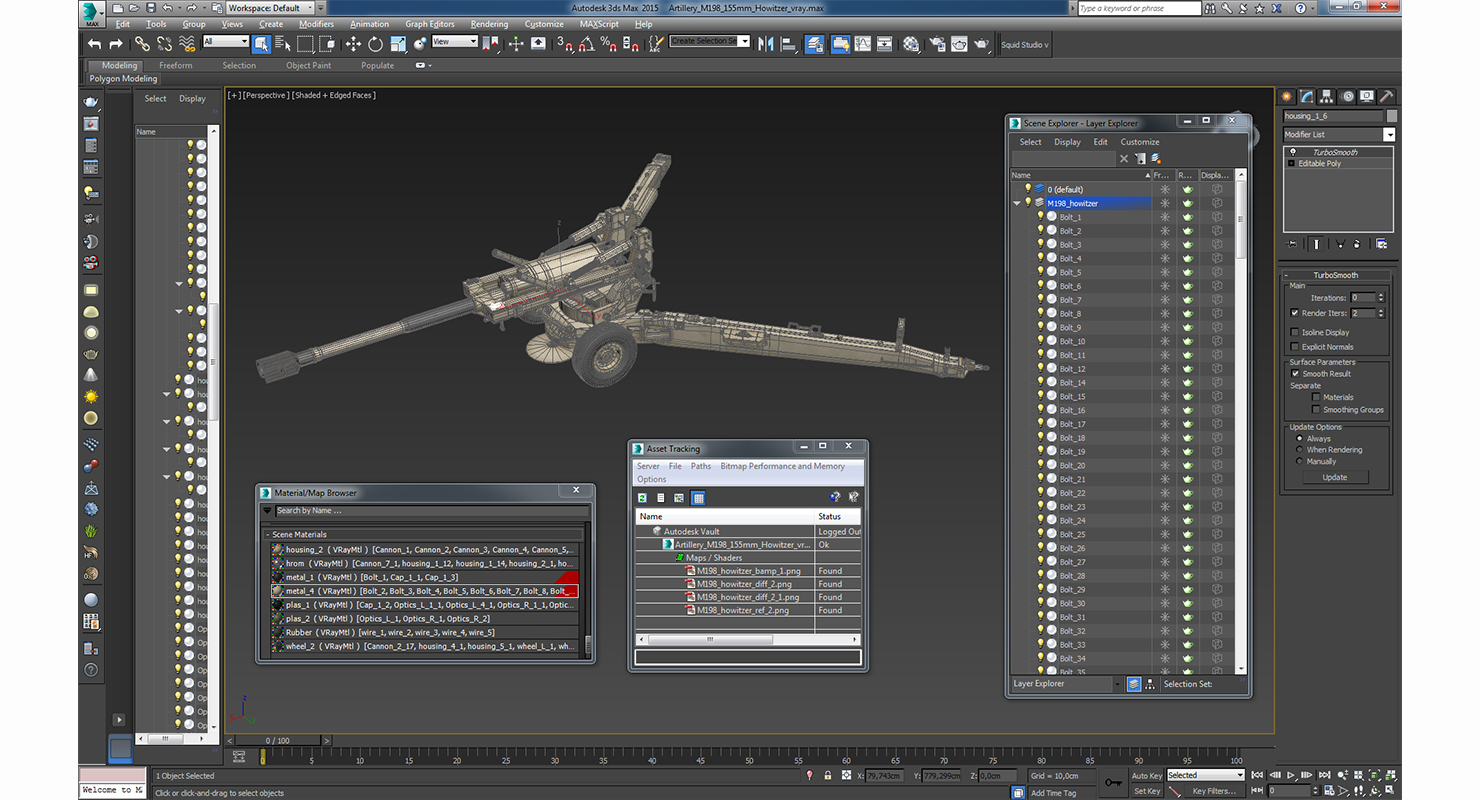The width and height of the screenshot is (1480, 800).
Task: Toggle Smooth Result checkbox
Action: [1295, 374]
